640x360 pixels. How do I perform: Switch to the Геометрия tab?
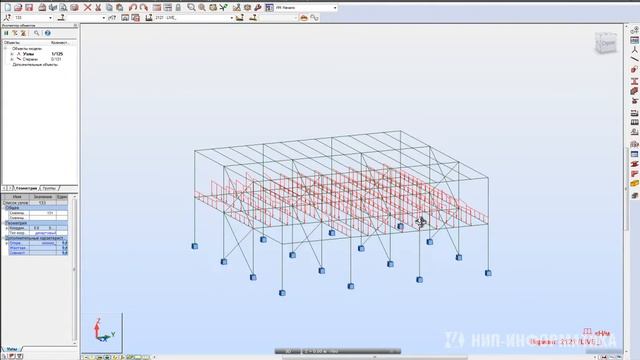pyautogui.click(x=27, y=188)
